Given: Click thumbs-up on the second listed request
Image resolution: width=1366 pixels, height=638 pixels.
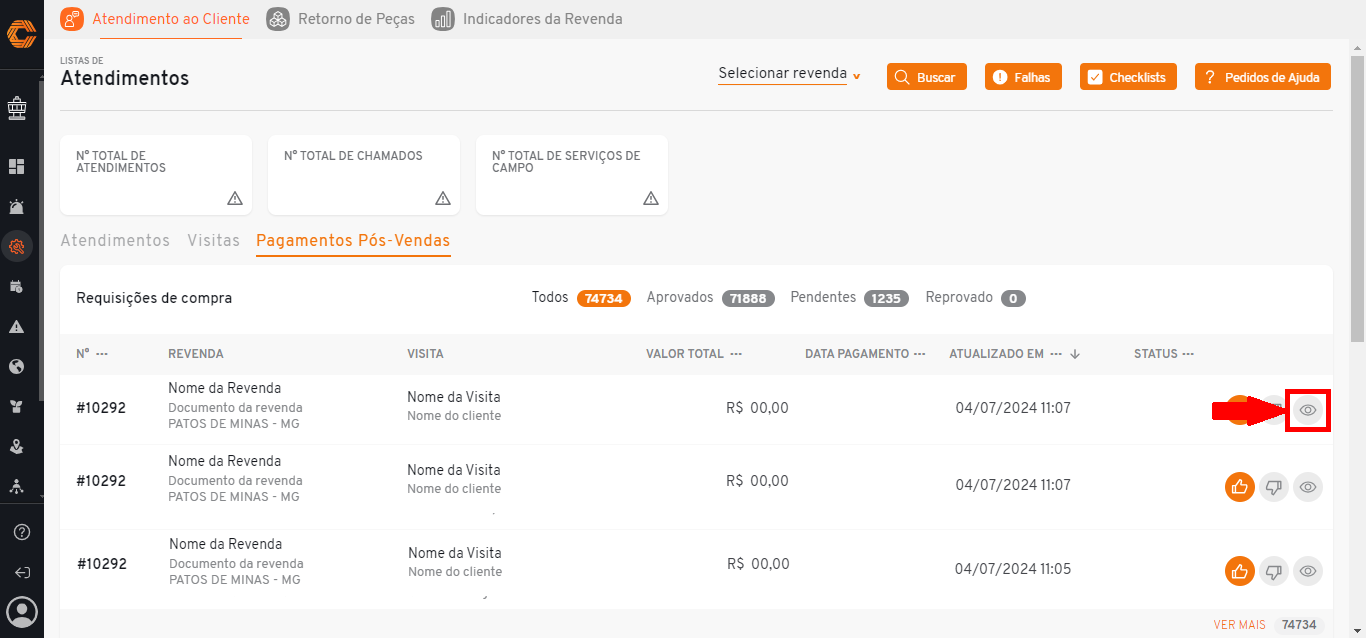Looking at the screenshot, I should click(x=1240, y=487).
